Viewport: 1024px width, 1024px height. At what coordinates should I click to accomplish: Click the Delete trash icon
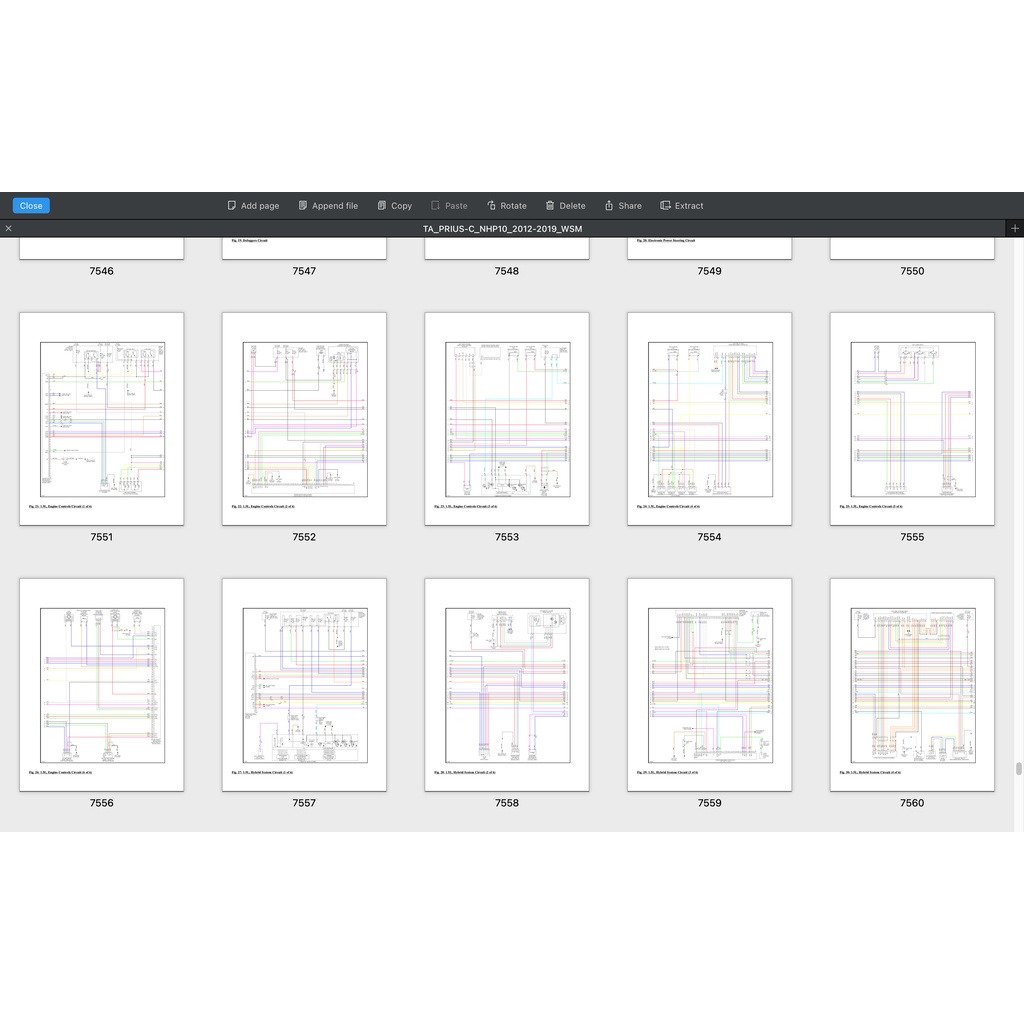(x=550, y=206)
